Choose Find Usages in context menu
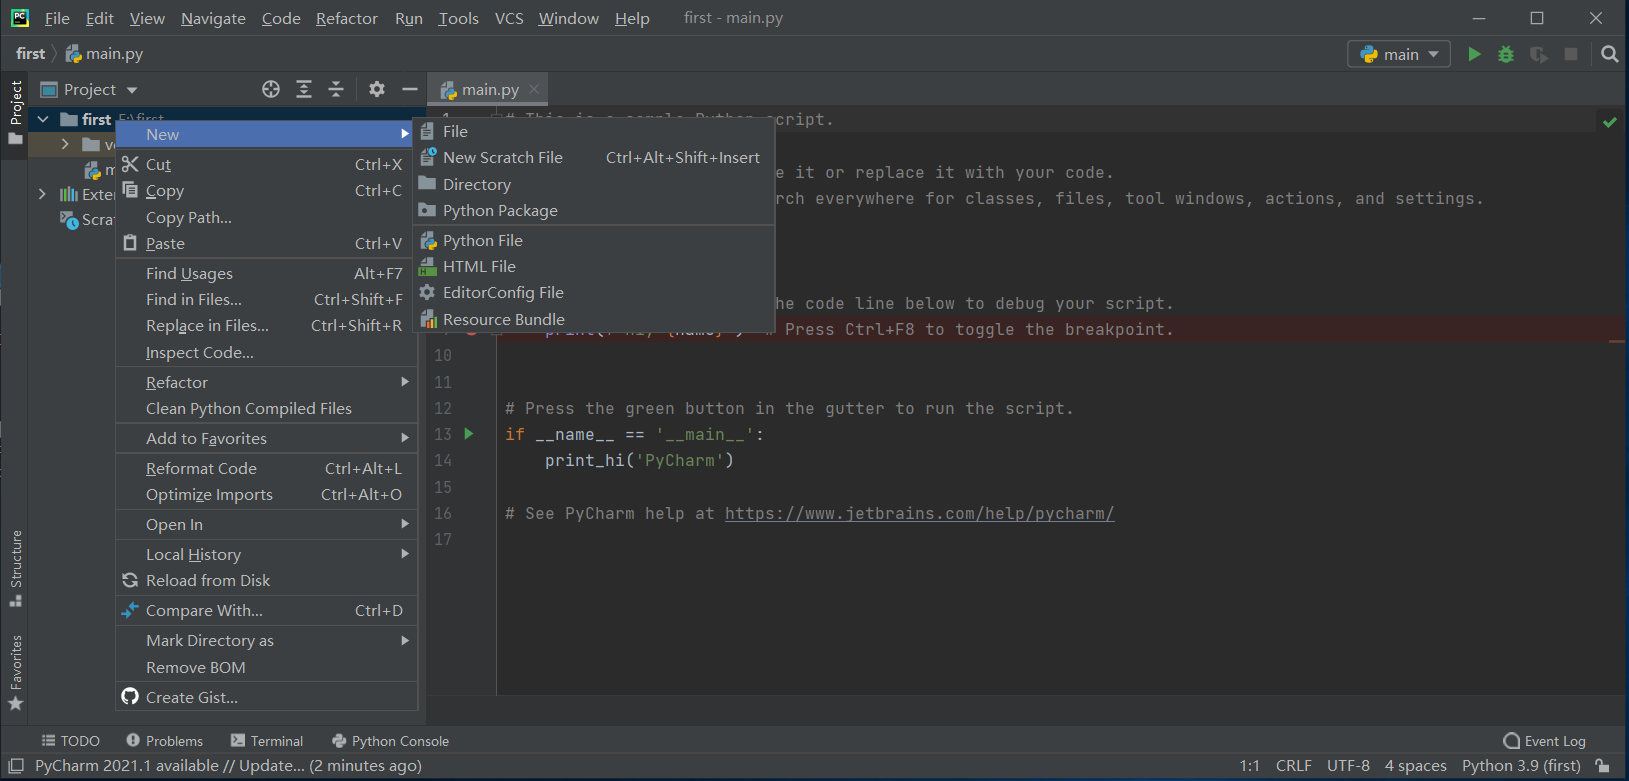The height and width of the screenshot is (781, 1629). point(266,273)
